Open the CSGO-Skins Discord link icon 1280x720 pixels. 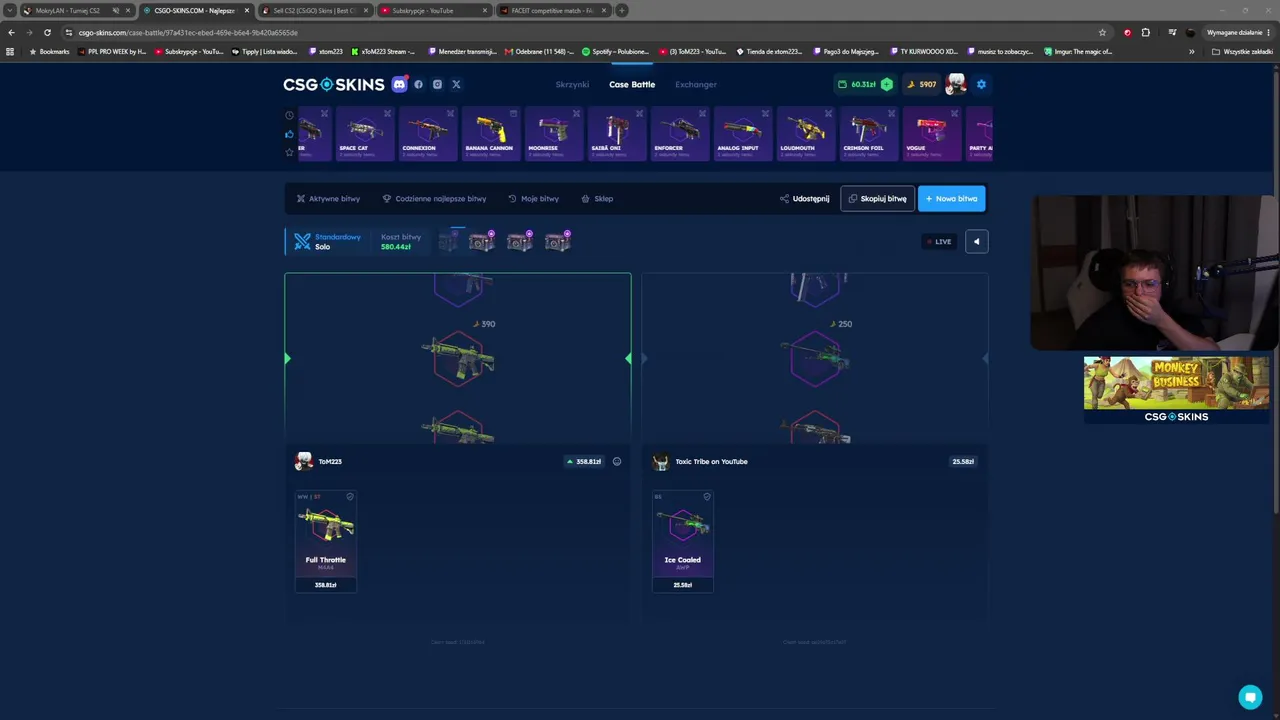(399, 84)
